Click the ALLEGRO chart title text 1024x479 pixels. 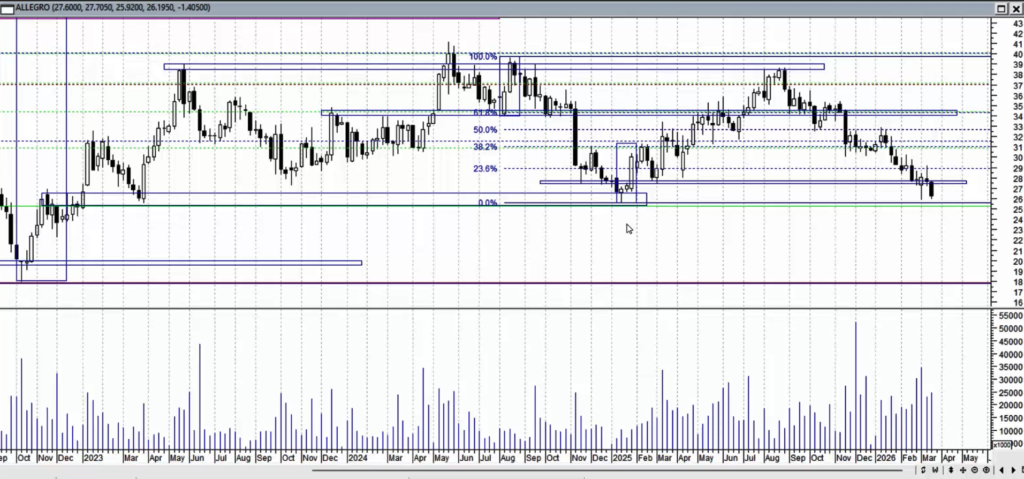coord(32,7)
